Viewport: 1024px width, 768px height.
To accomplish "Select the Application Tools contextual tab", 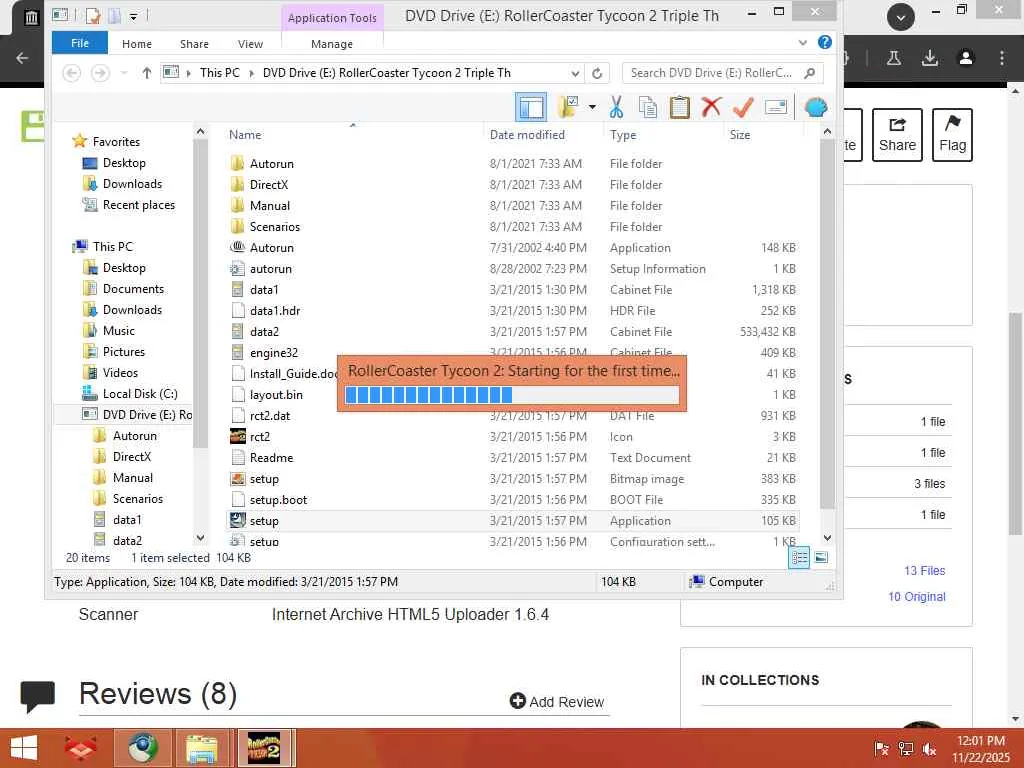I will [332, 18].
